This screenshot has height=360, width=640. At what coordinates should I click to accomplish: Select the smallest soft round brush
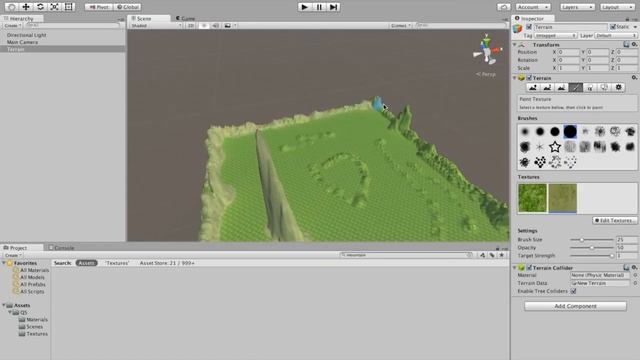pos(525,131)
